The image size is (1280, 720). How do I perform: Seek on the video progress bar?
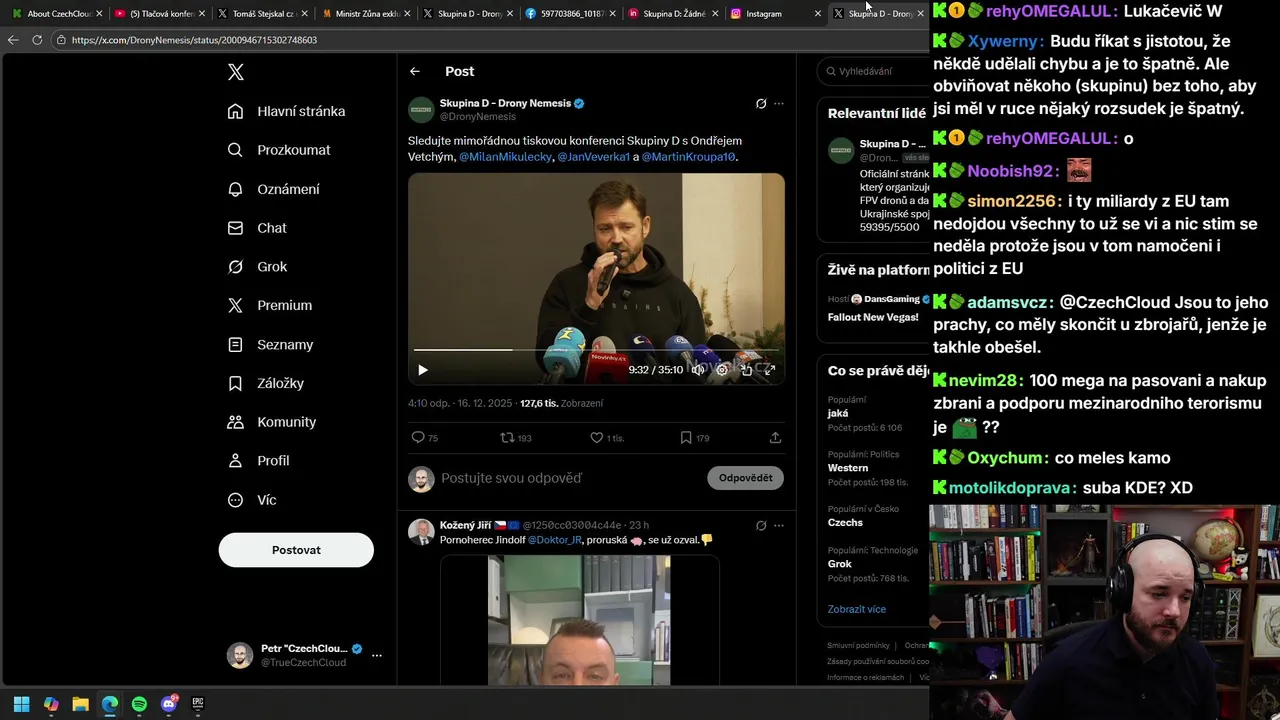[596, 350]
